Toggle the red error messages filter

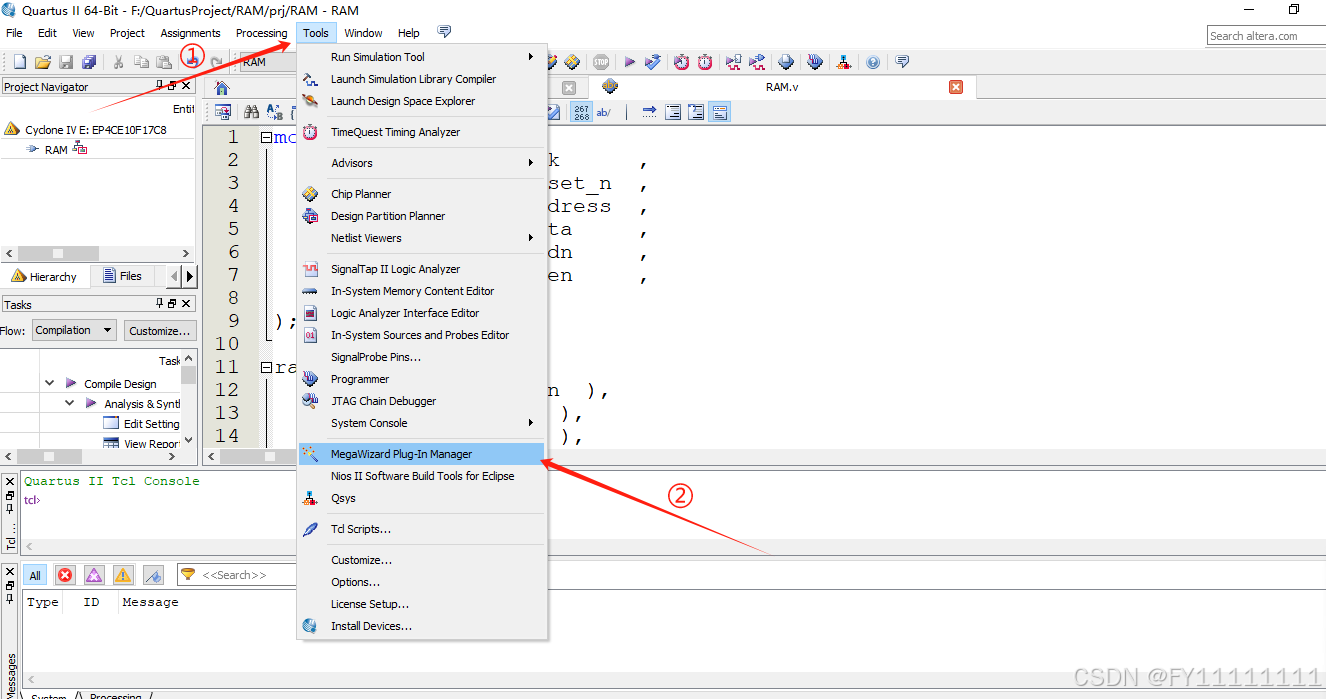65,575
